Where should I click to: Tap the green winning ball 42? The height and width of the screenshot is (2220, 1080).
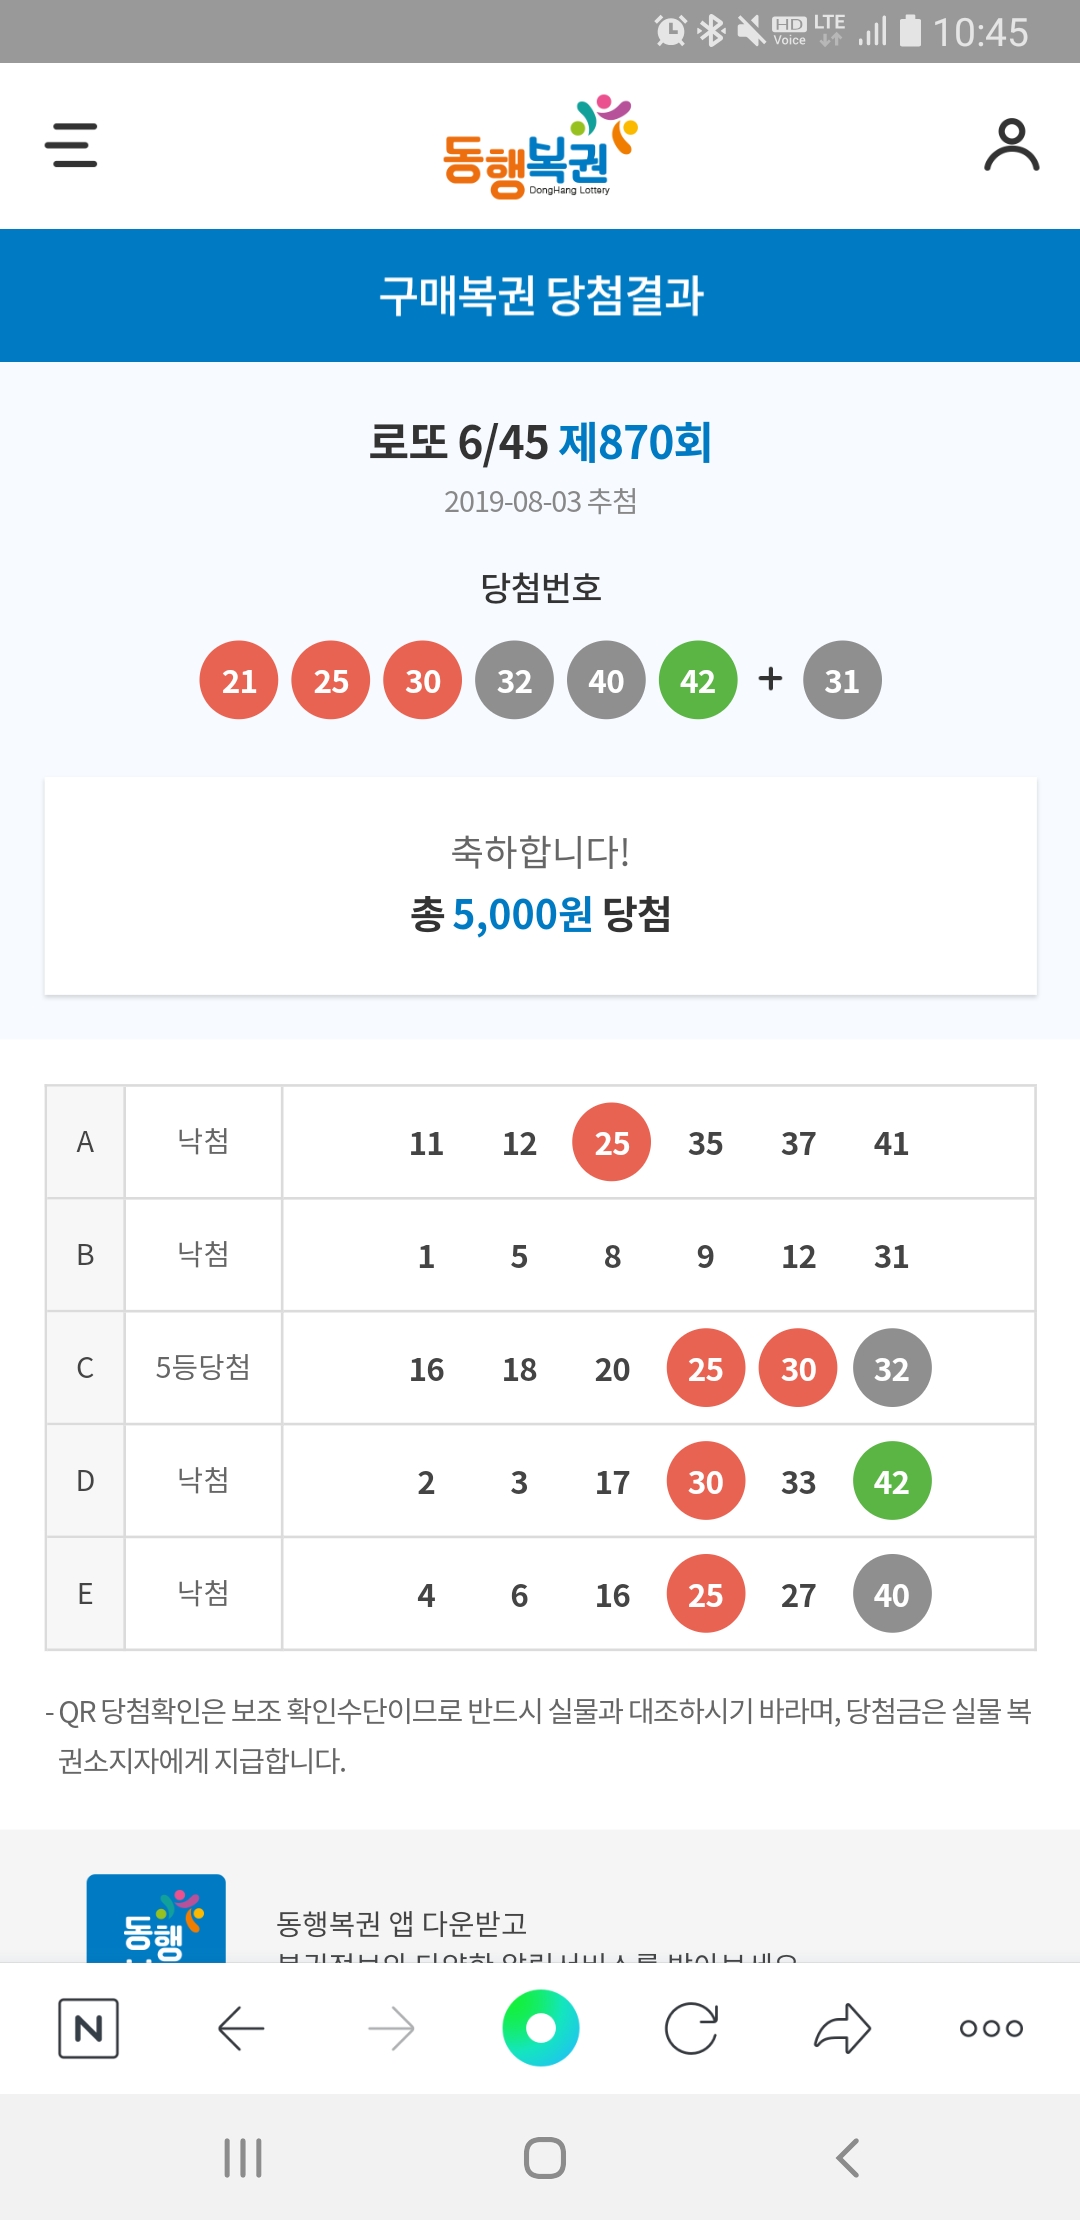(698, 681)
